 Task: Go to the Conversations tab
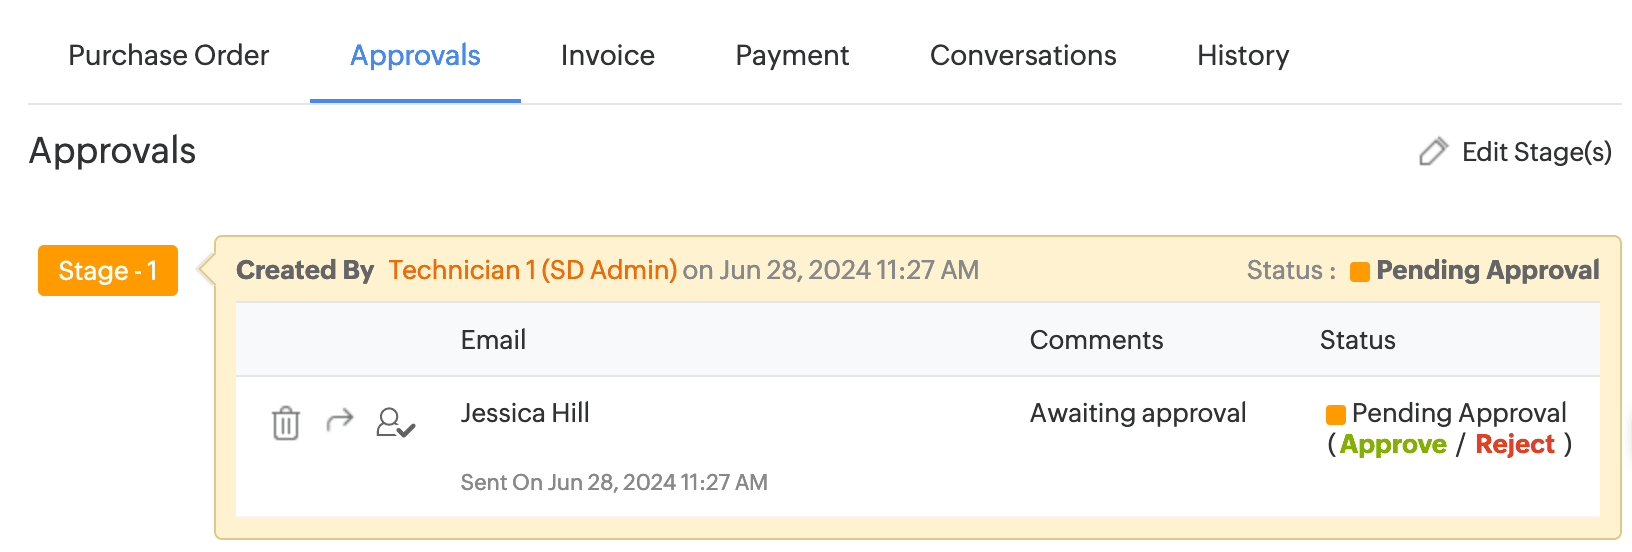pos(1023,56)
